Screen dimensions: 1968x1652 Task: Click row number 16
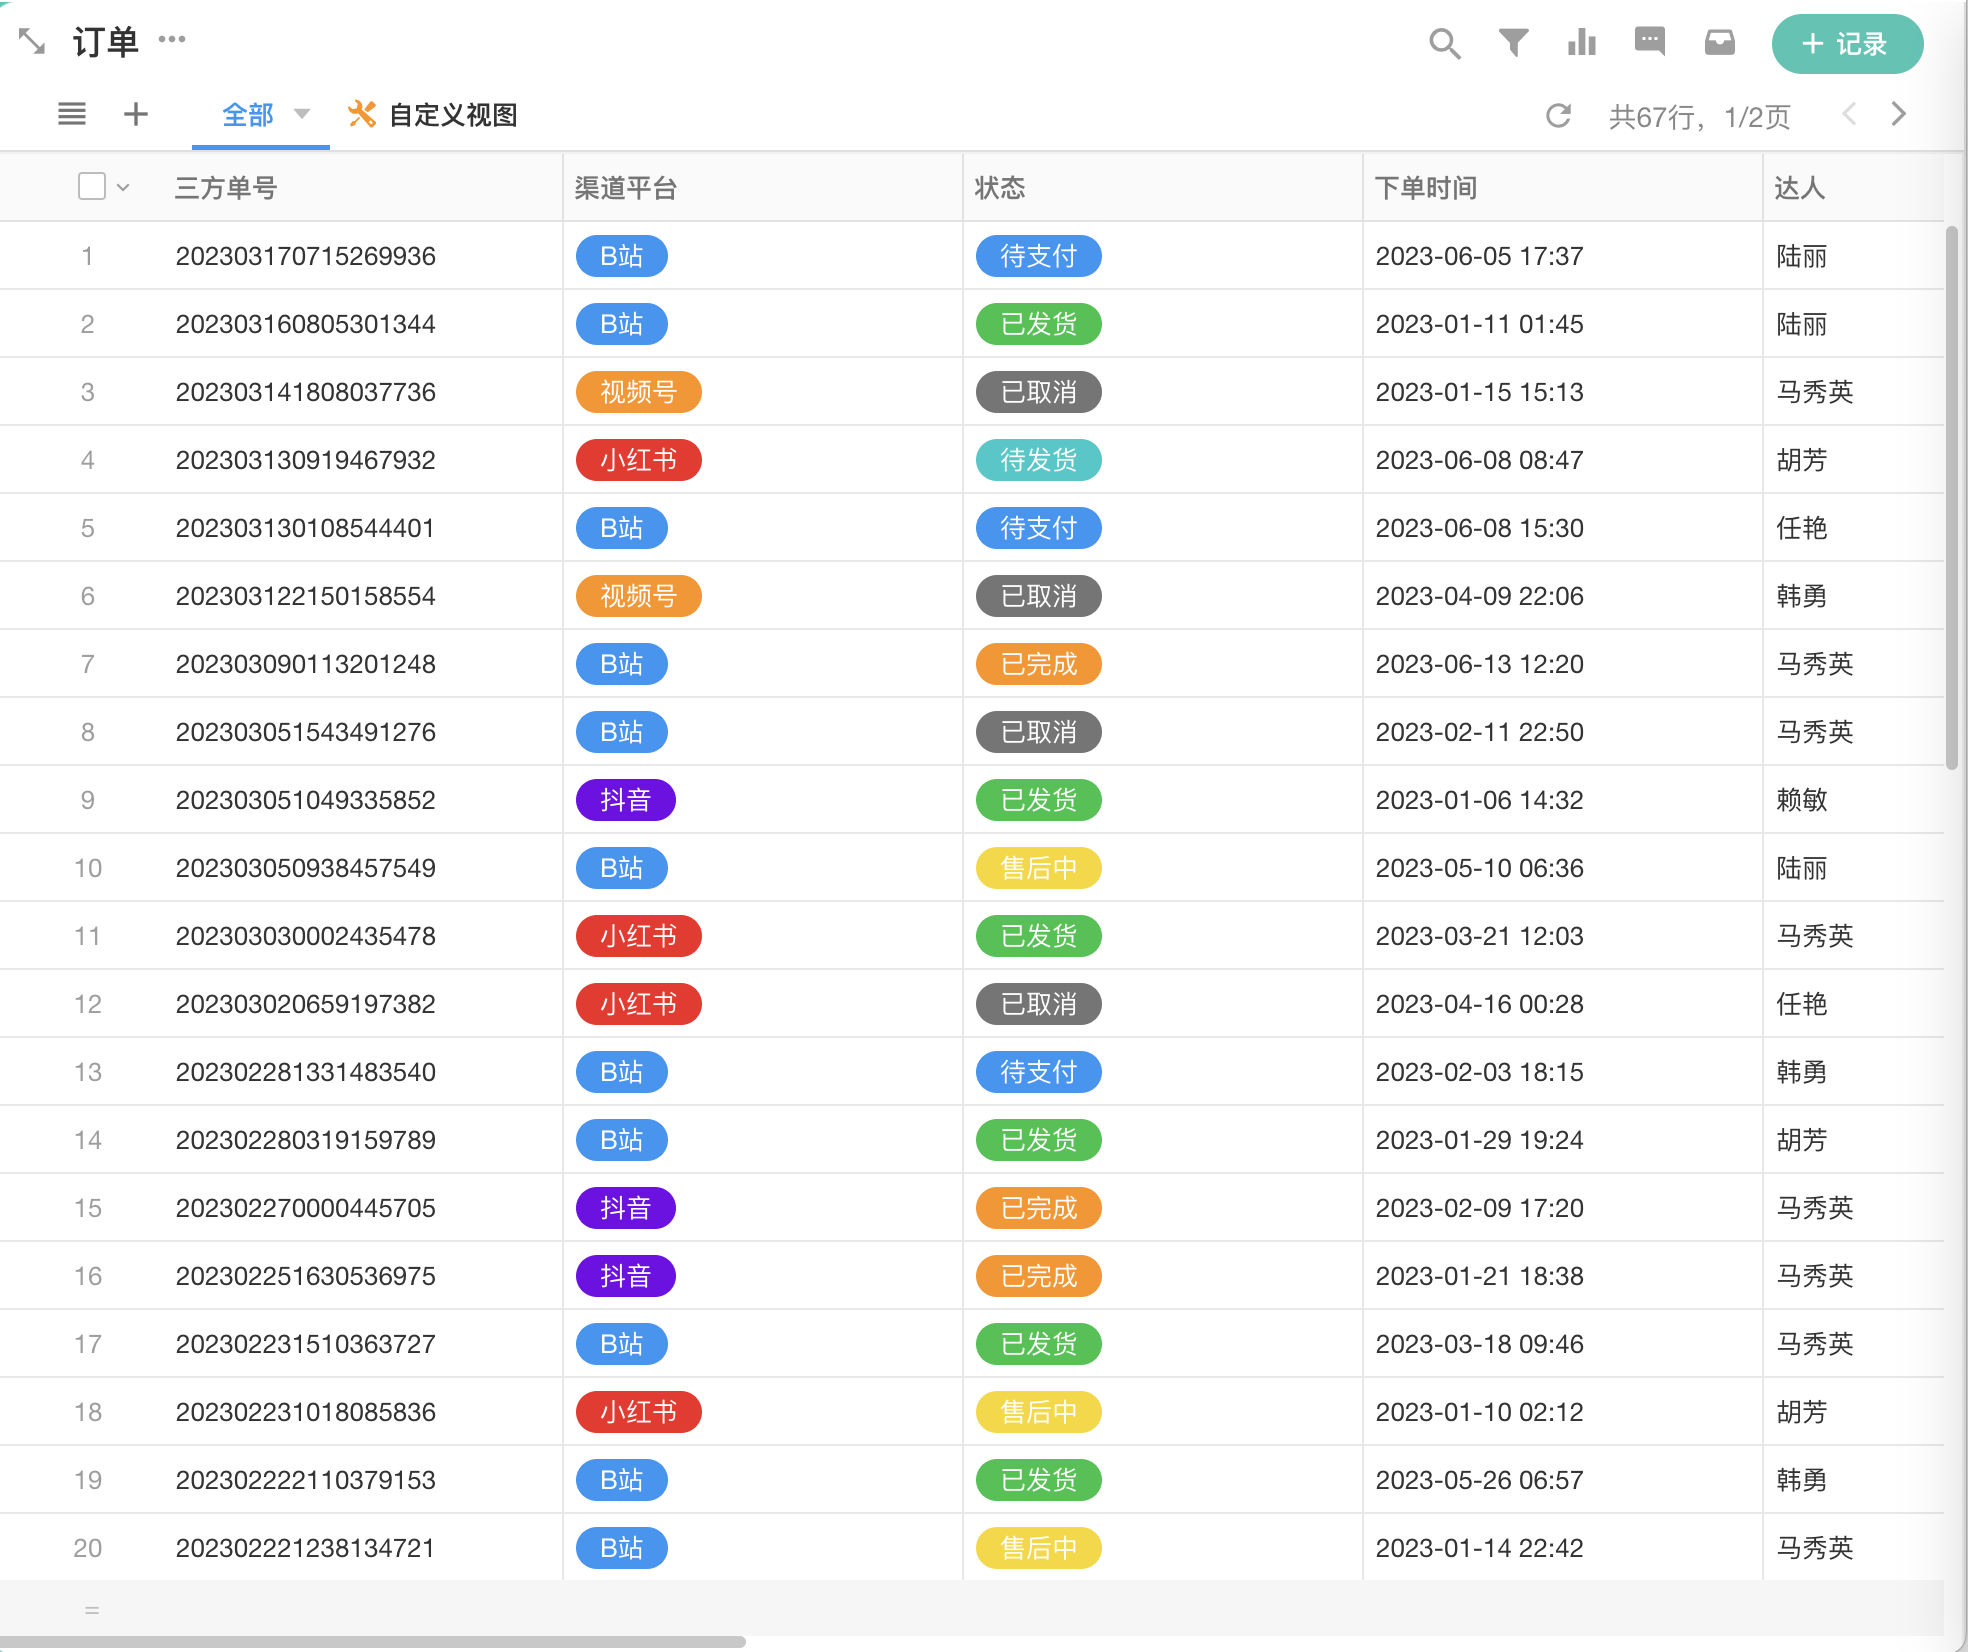point(88,1276)
